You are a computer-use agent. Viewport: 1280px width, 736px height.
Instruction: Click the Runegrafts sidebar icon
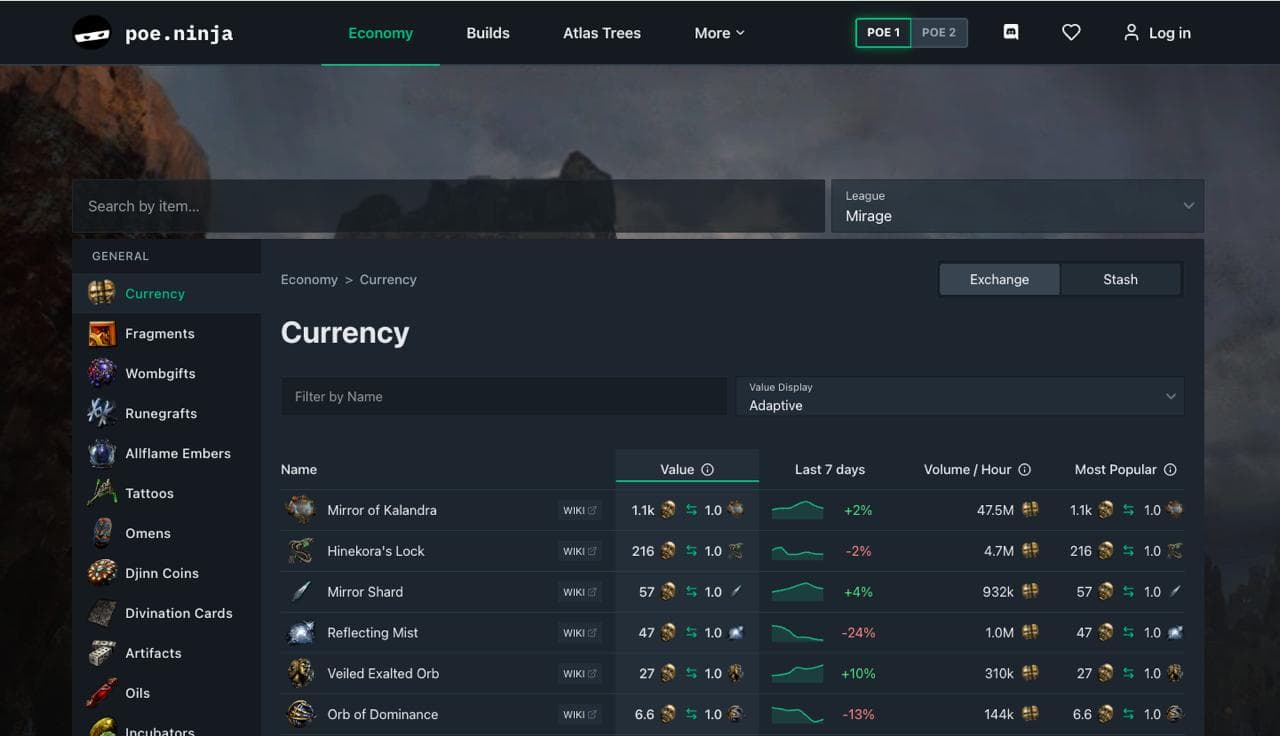pyautogui.click(x=102, y=413)
